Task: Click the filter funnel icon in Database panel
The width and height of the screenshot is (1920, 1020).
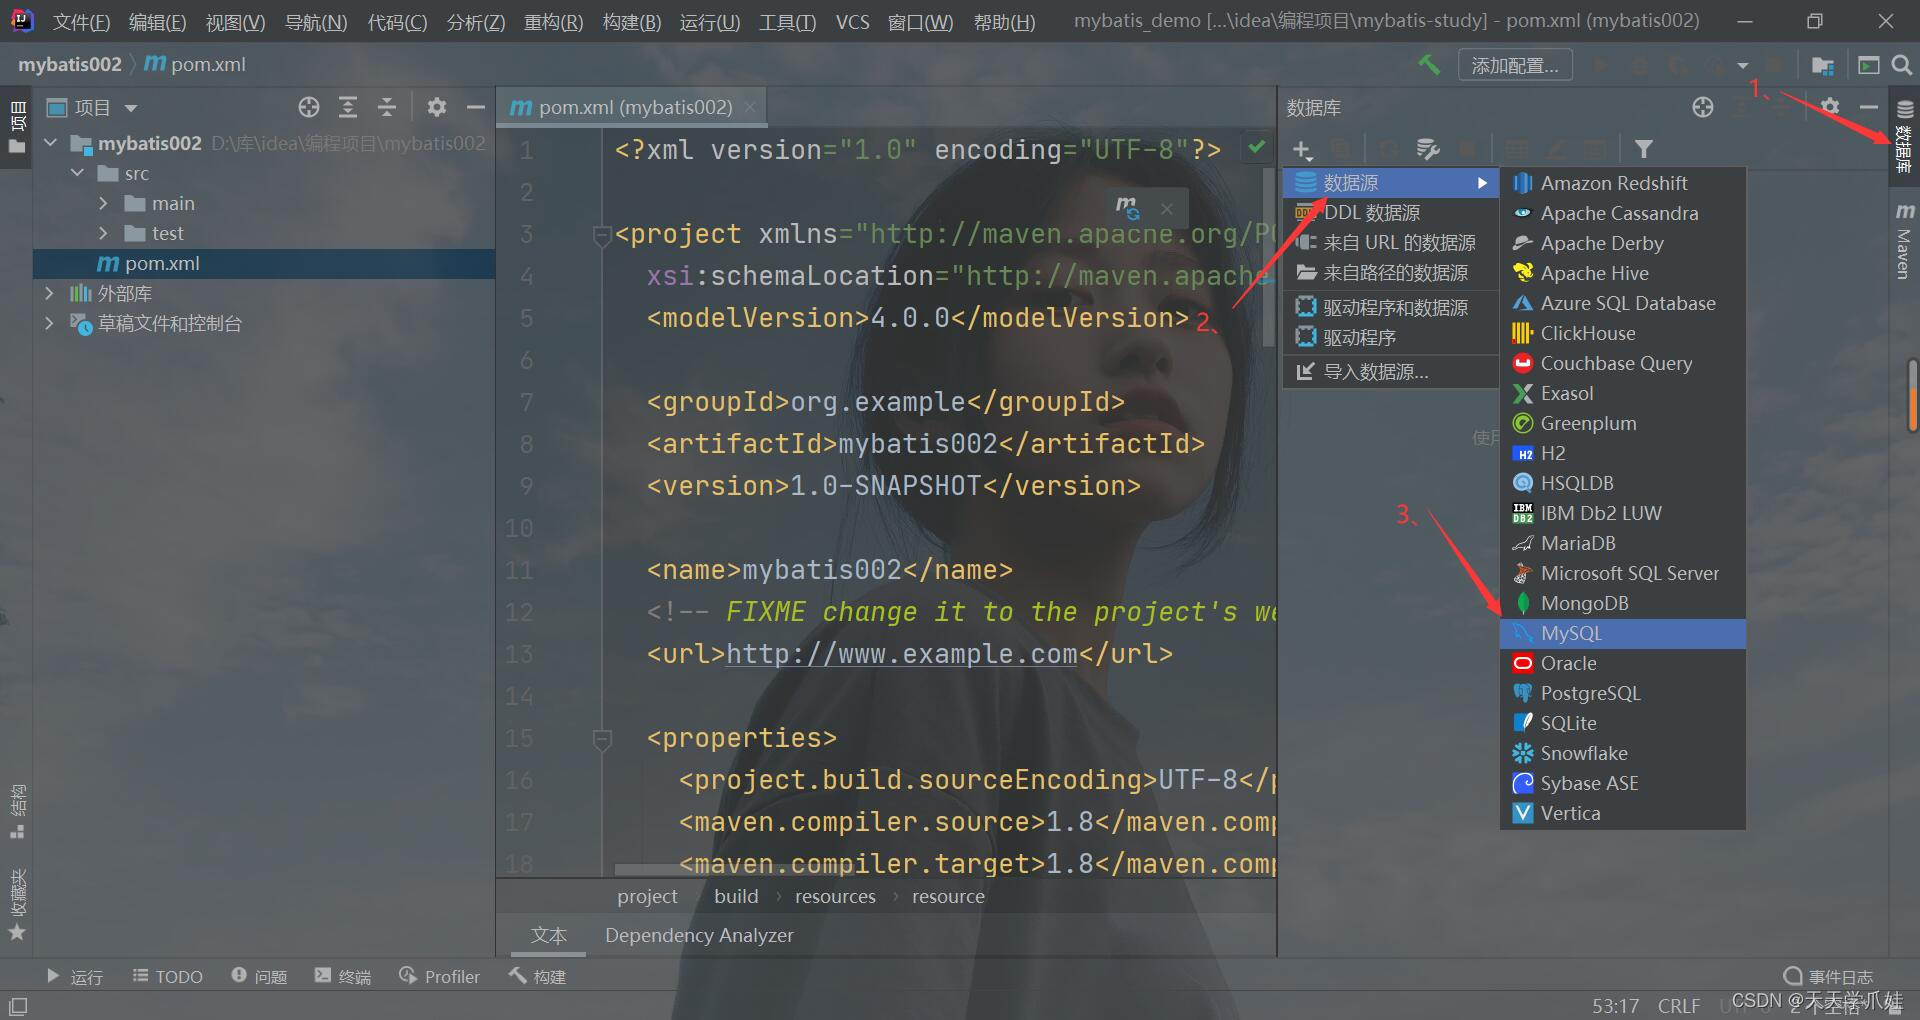Action: 1643,150
